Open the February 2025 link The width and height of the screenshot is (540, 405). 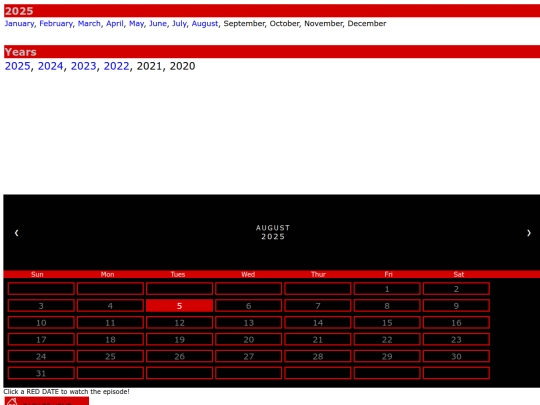click(56, 23)
